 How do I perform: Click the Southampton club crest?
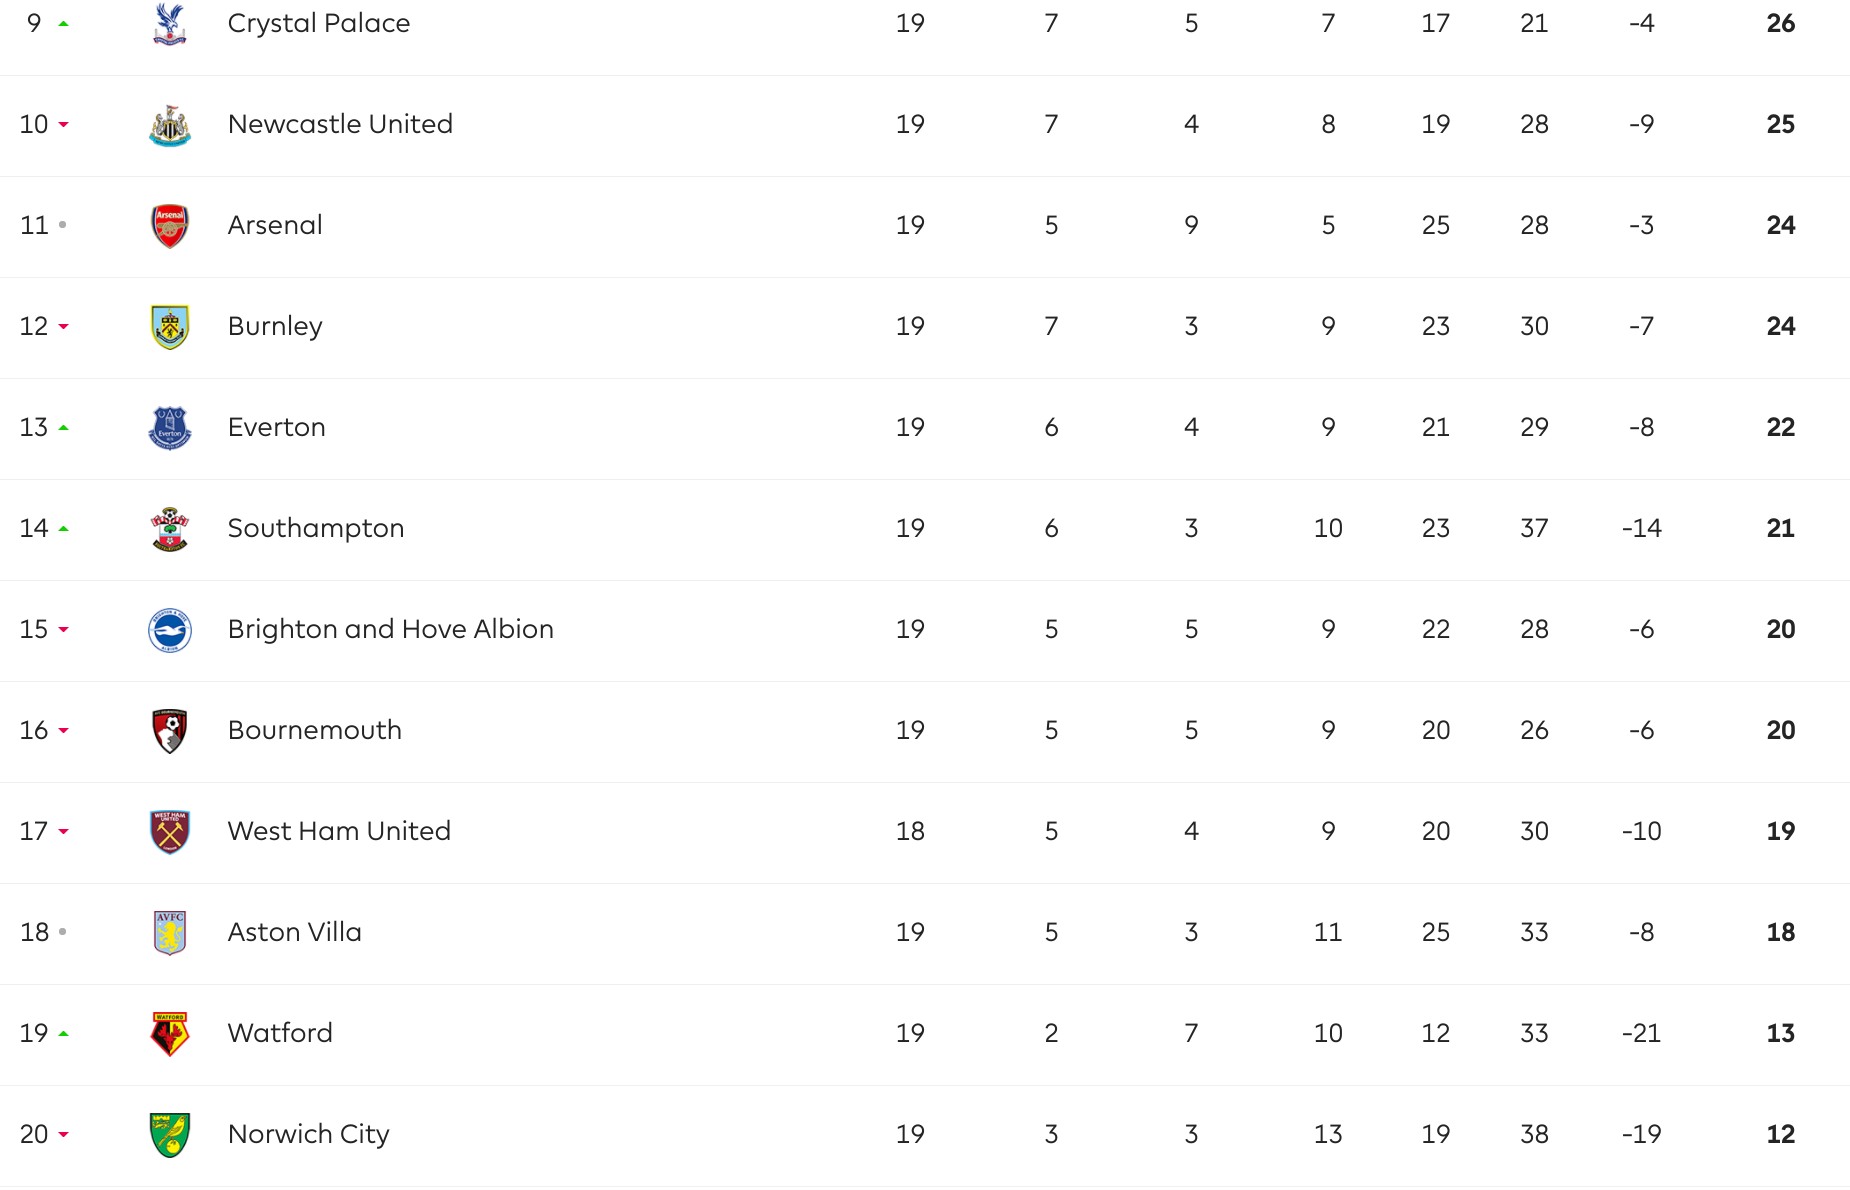(x=170, y=529)
